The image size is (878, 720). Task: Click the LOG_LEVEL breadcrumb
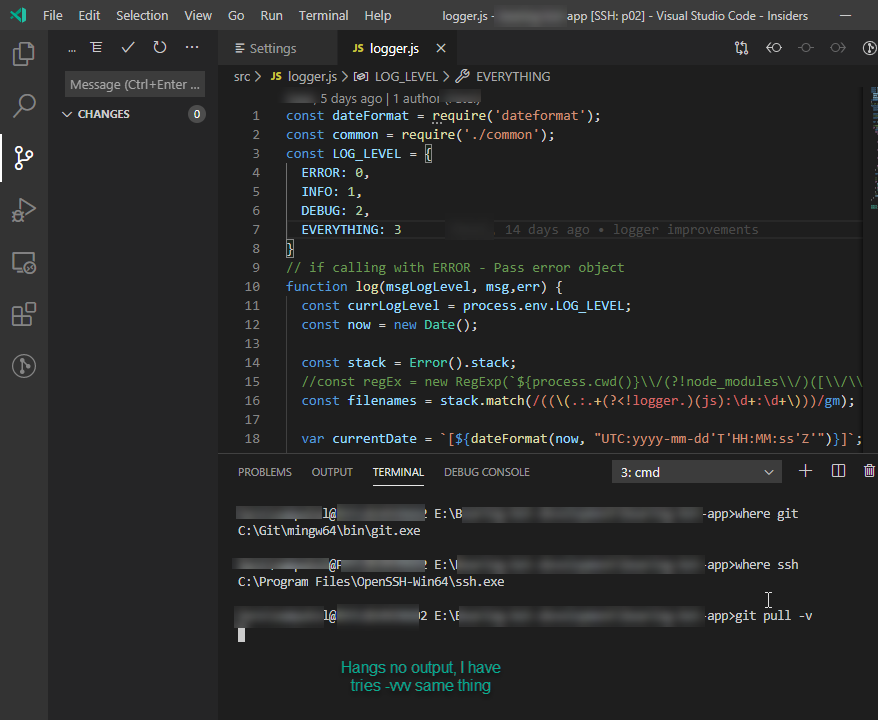pos(406,76)
